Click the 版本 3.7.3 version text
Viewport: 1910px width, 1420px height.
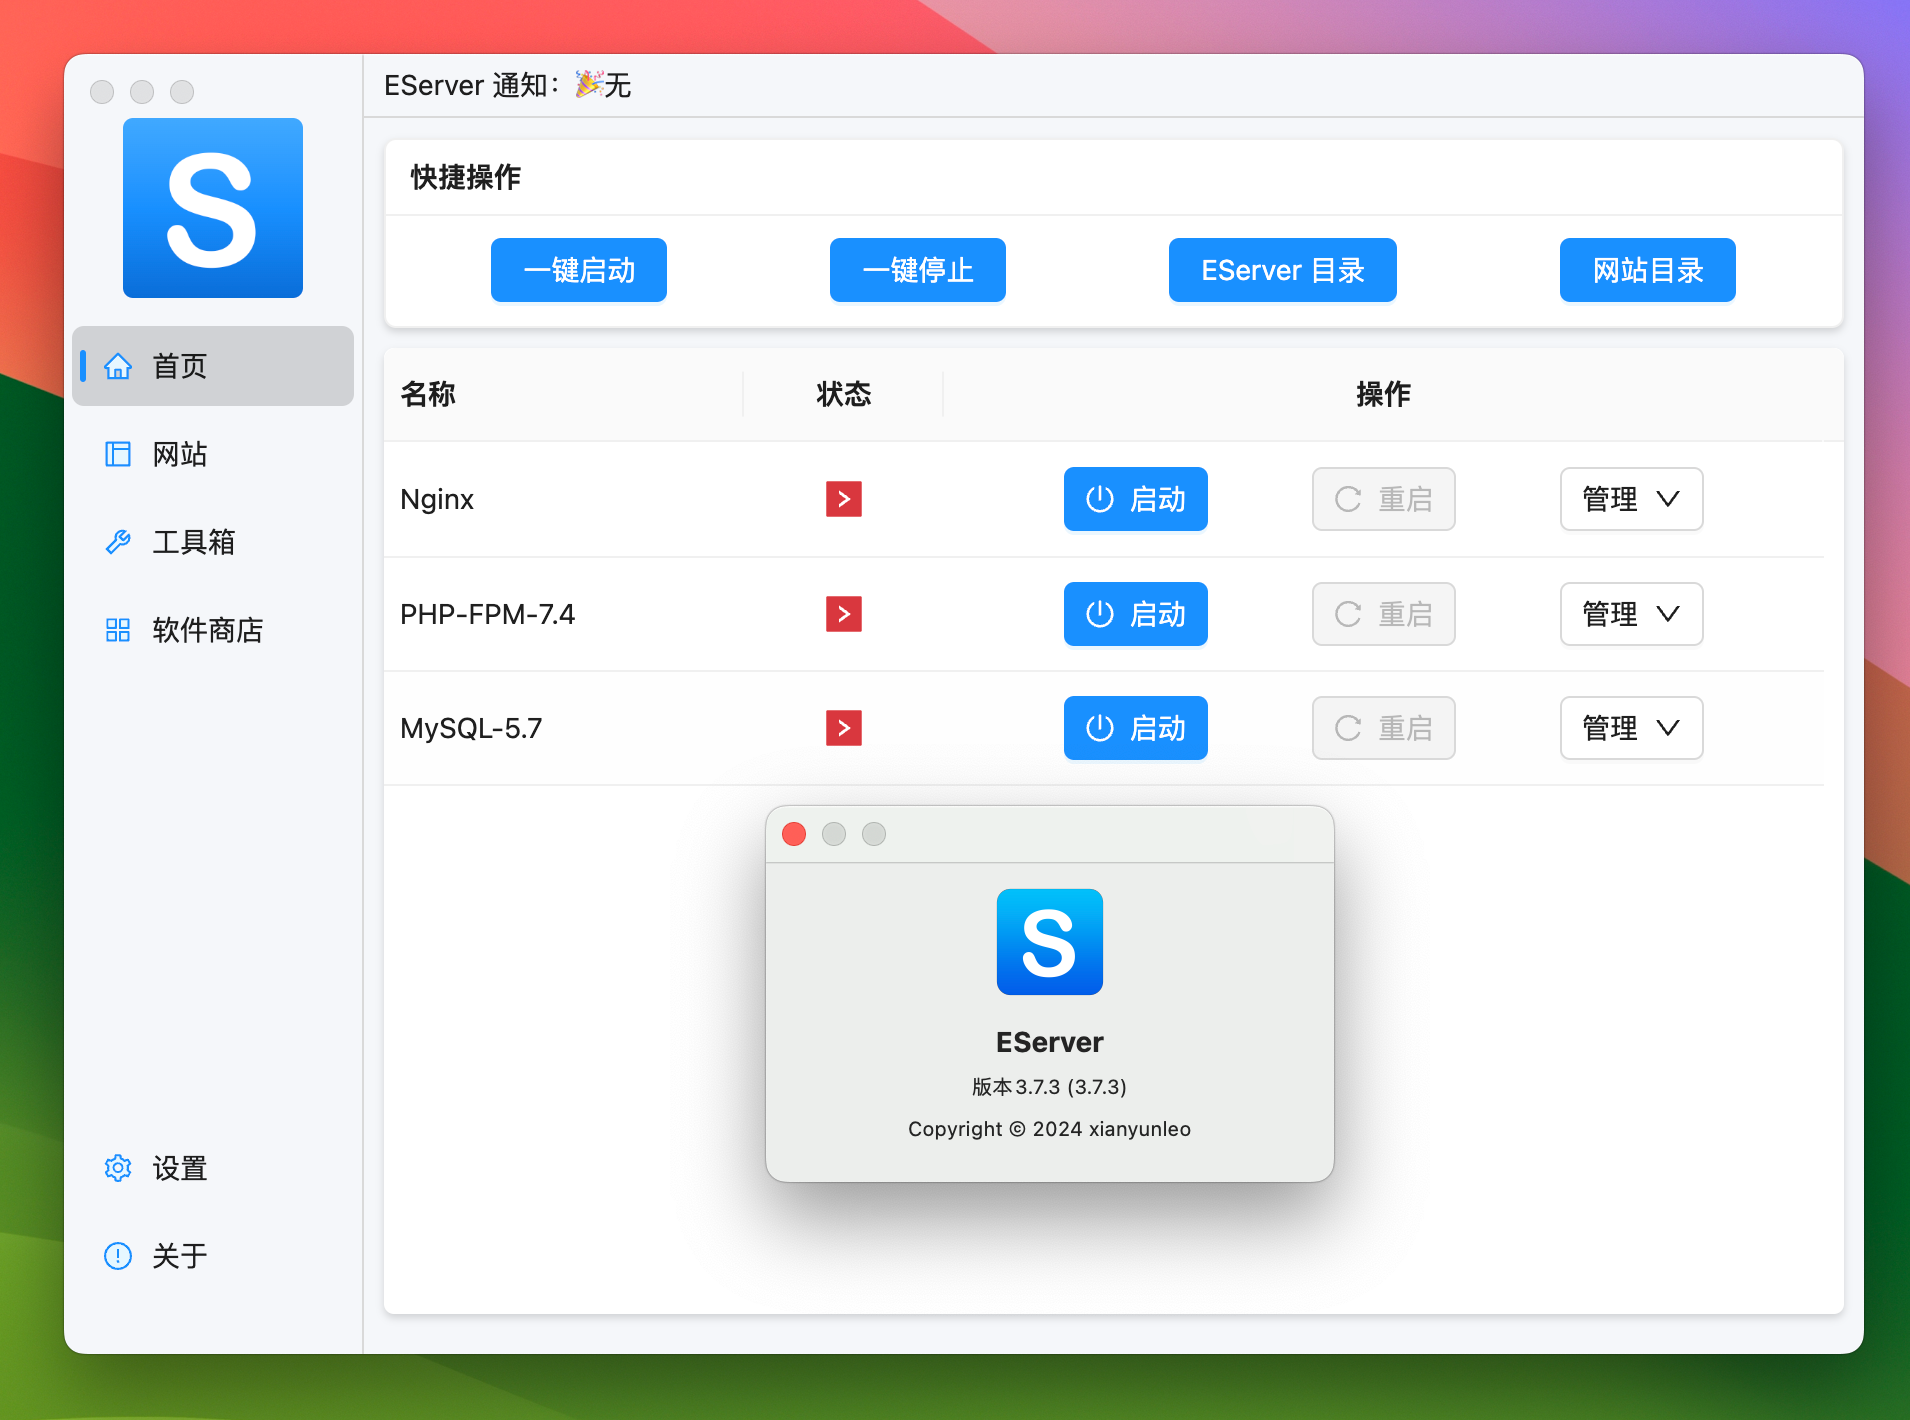[1050, 1087]
